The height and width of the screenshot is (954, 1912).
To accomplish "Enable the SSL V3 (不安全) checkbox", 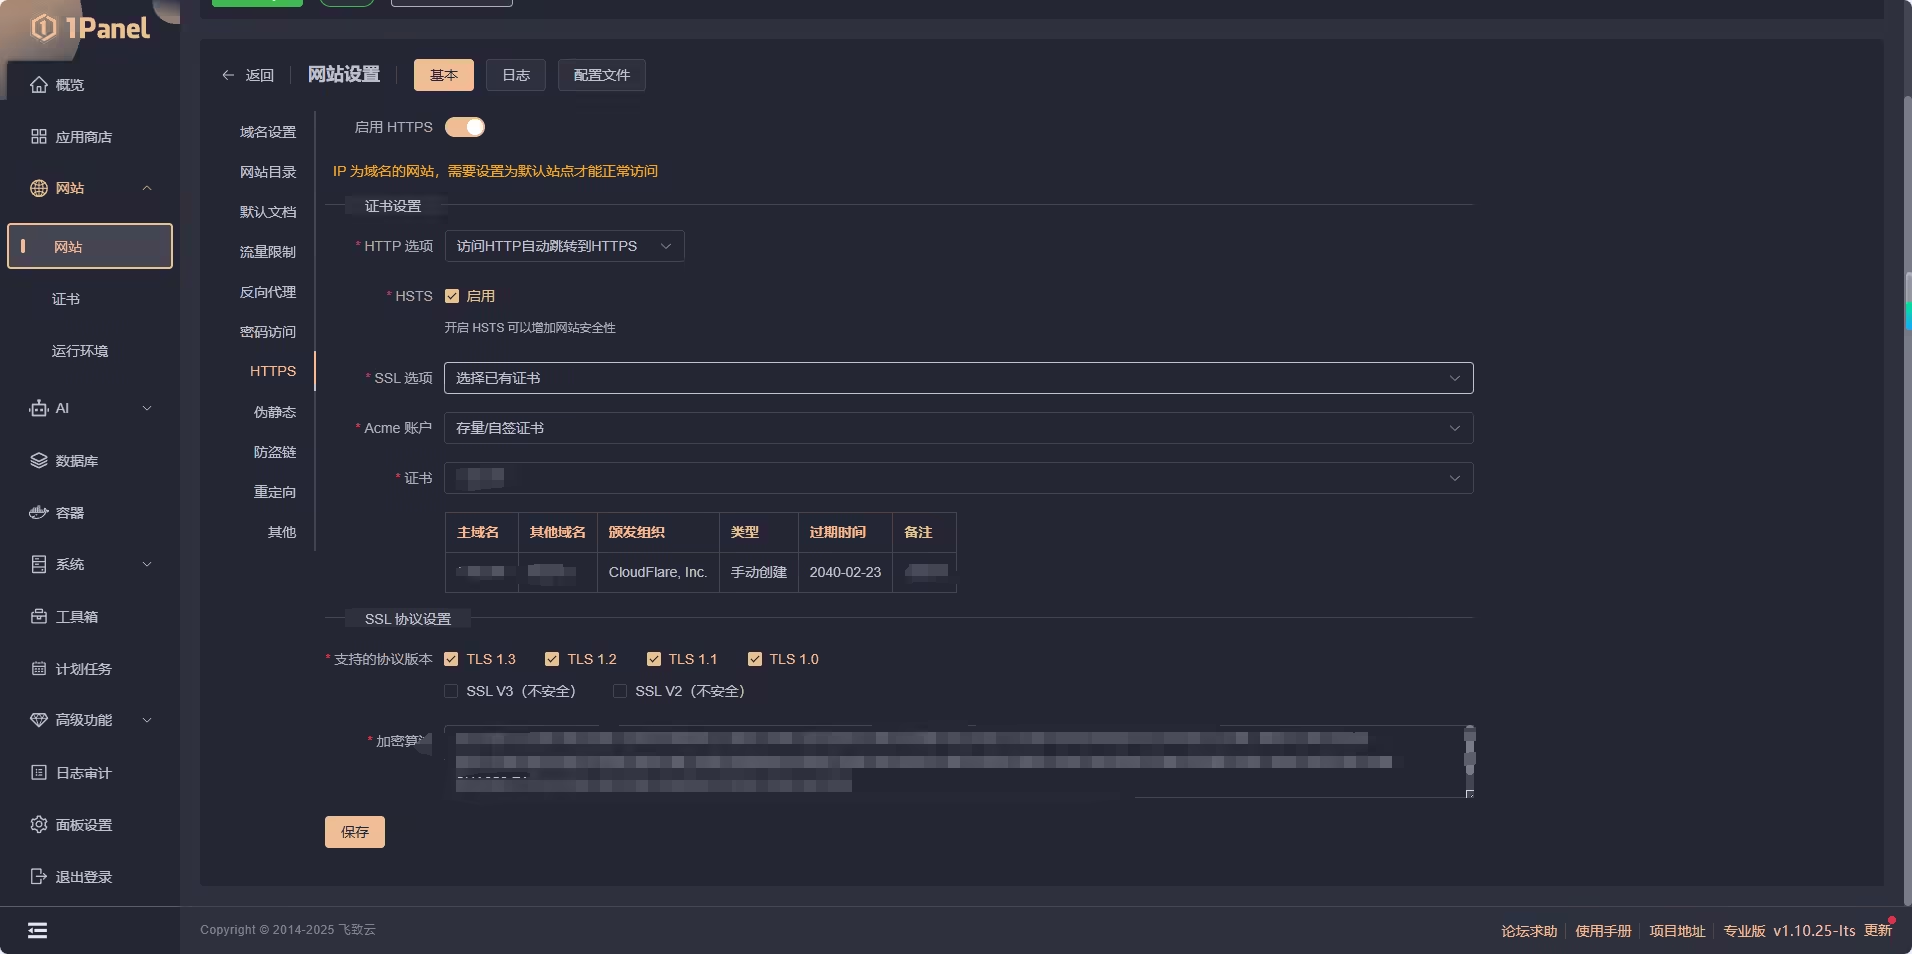I will [451, 691].
